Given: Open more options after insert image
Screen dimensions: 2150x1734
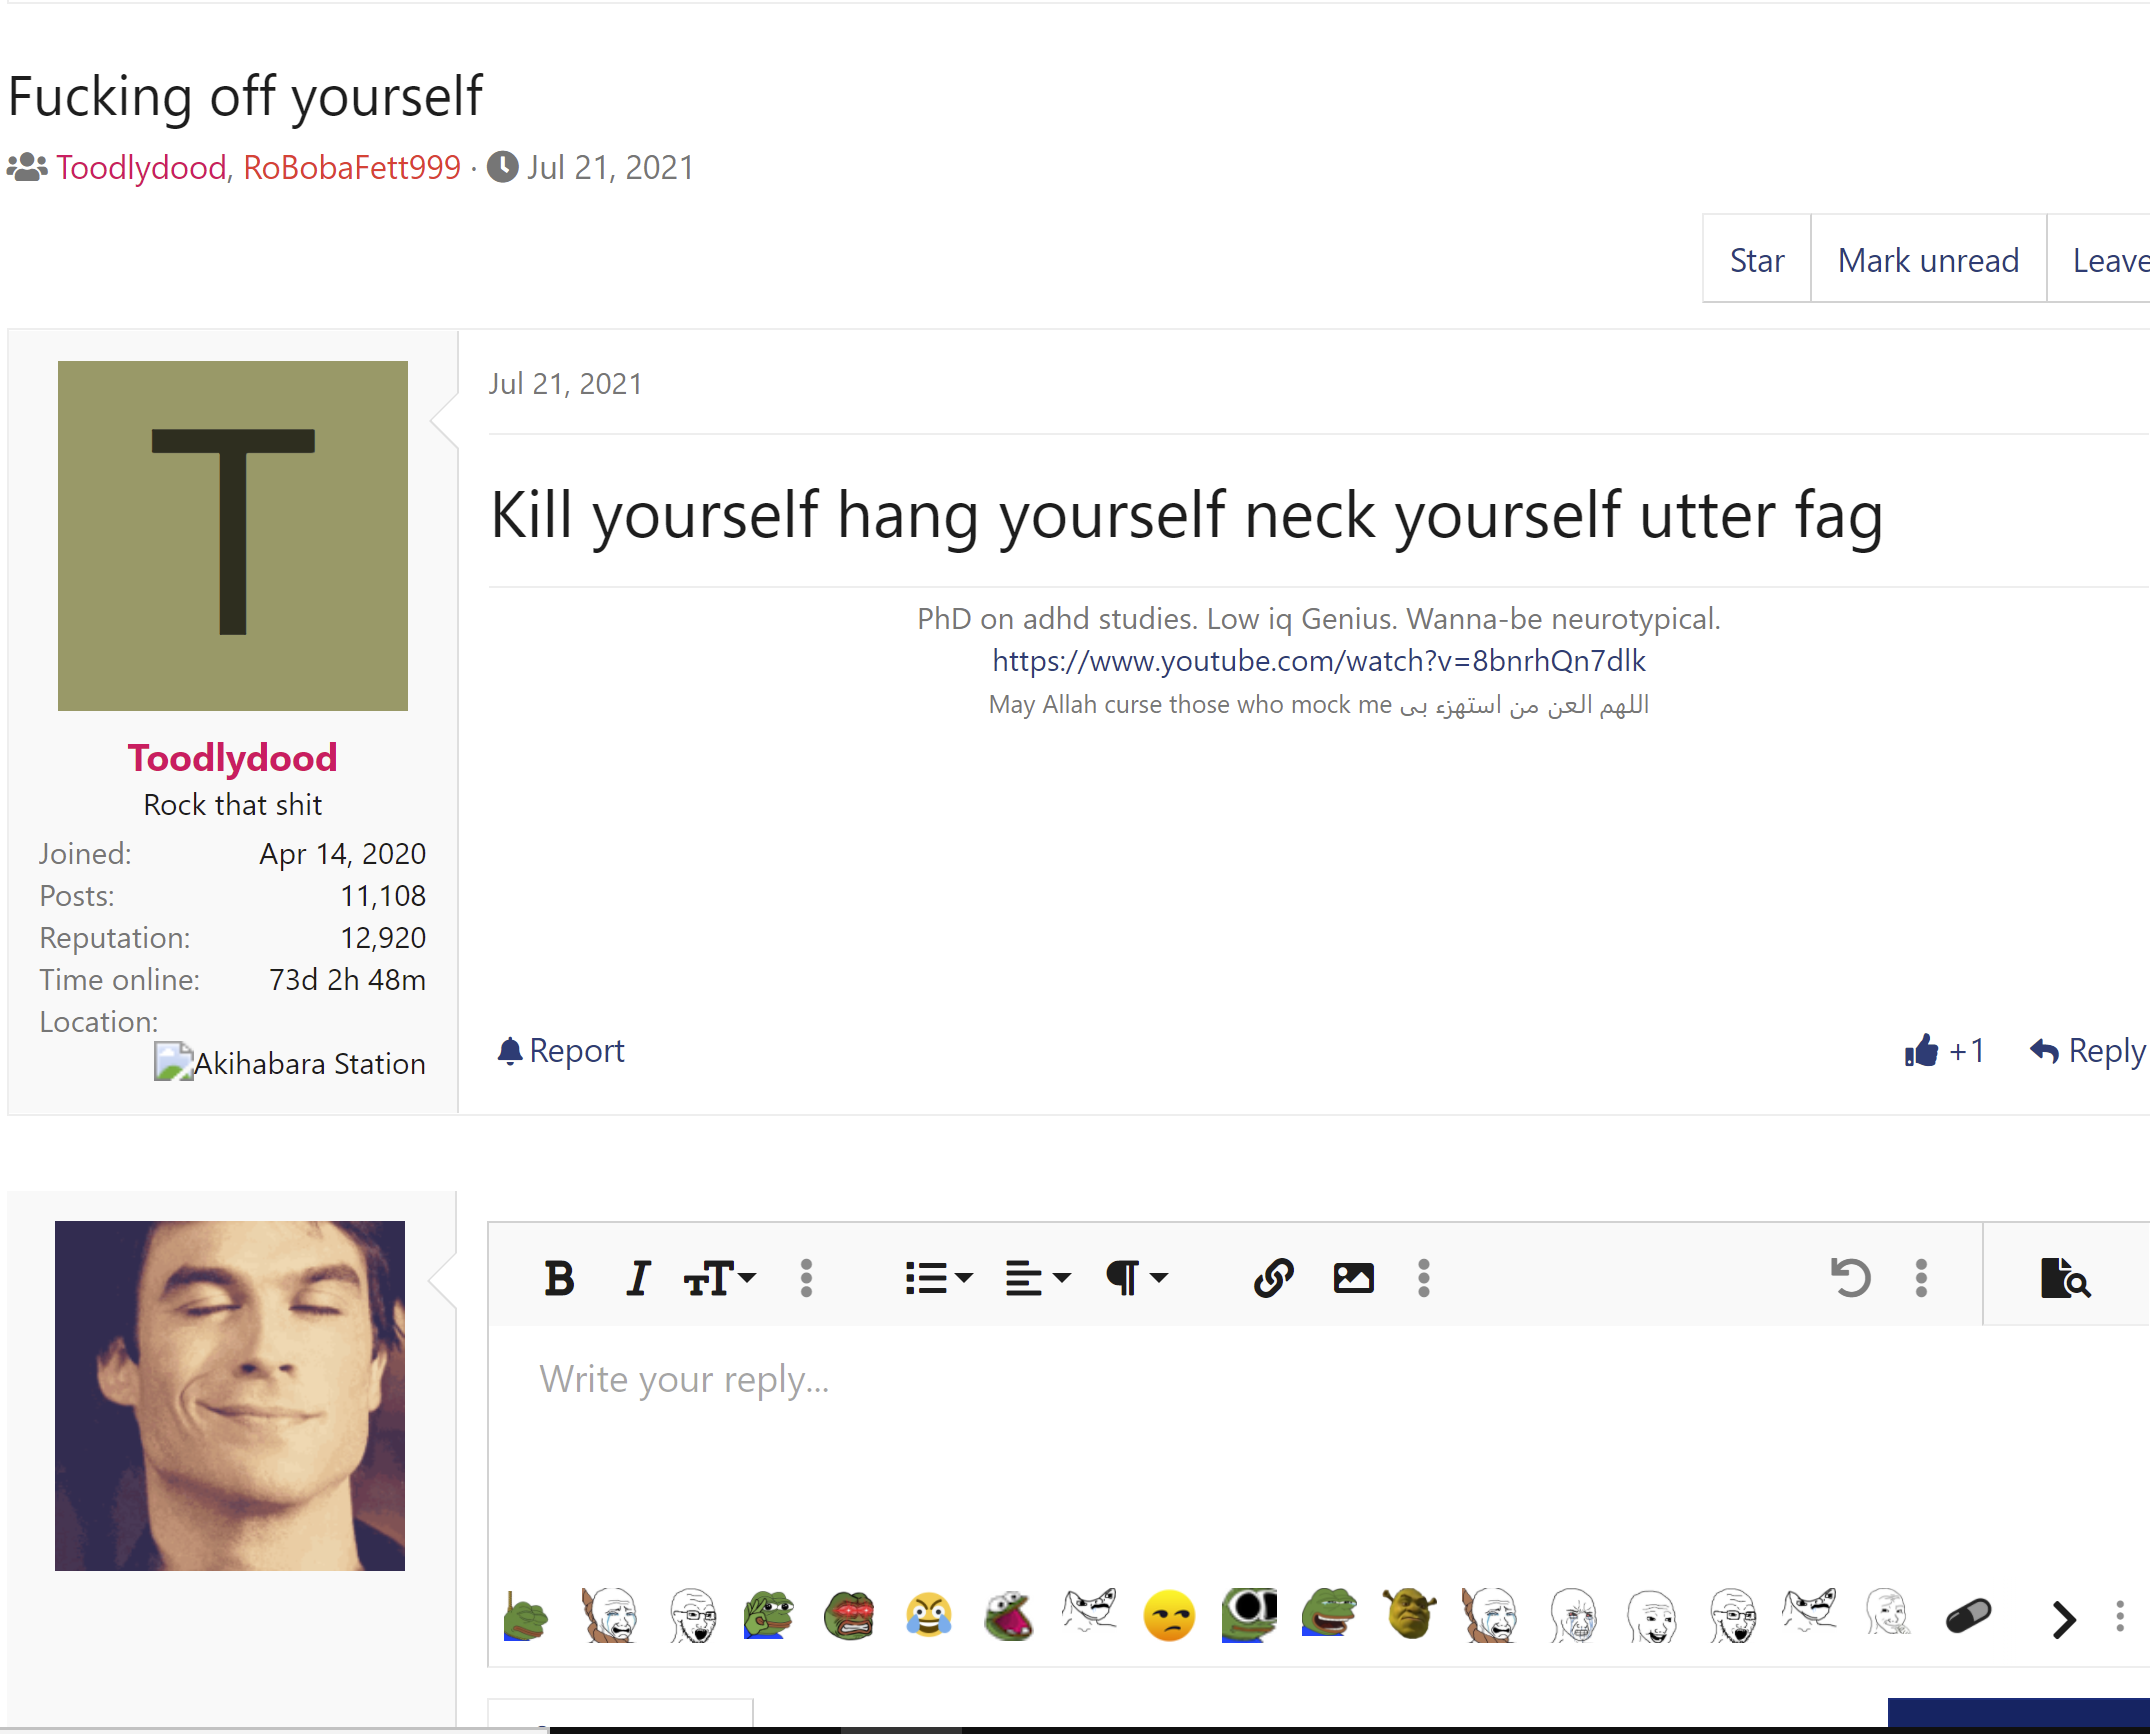Looking at the screenshot, I should click(x=1424, y=1278).
